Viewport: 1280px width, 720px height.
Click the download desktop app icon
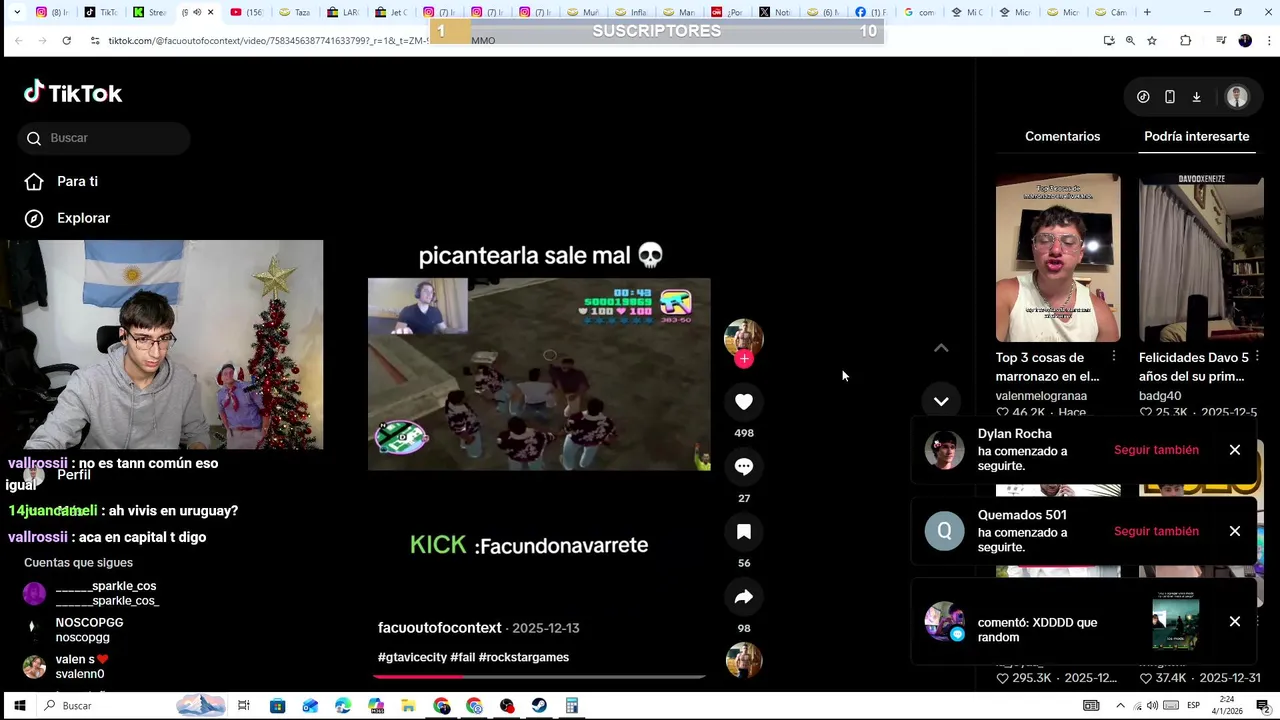pyautogui.click(x=1196, y=97)
